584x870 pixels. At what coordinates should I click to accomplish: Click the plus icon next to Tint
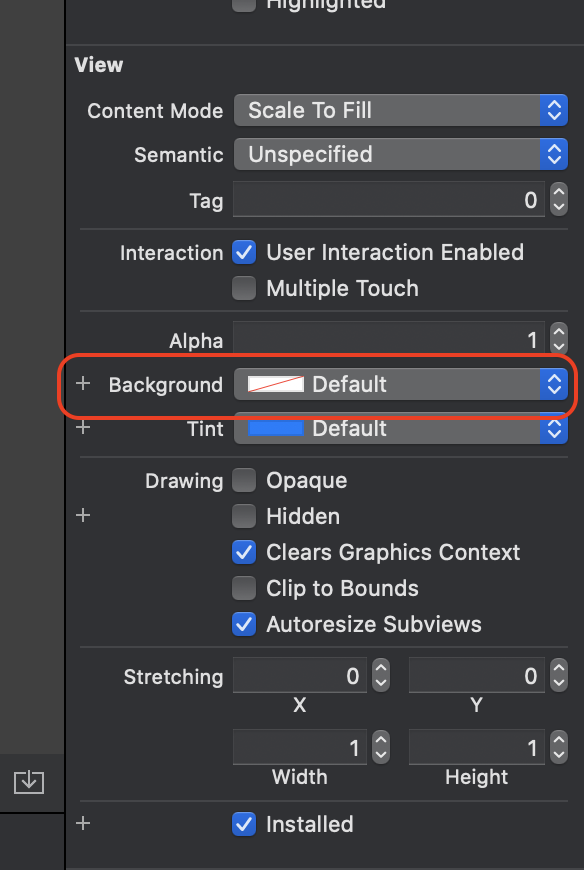point(83,428)
